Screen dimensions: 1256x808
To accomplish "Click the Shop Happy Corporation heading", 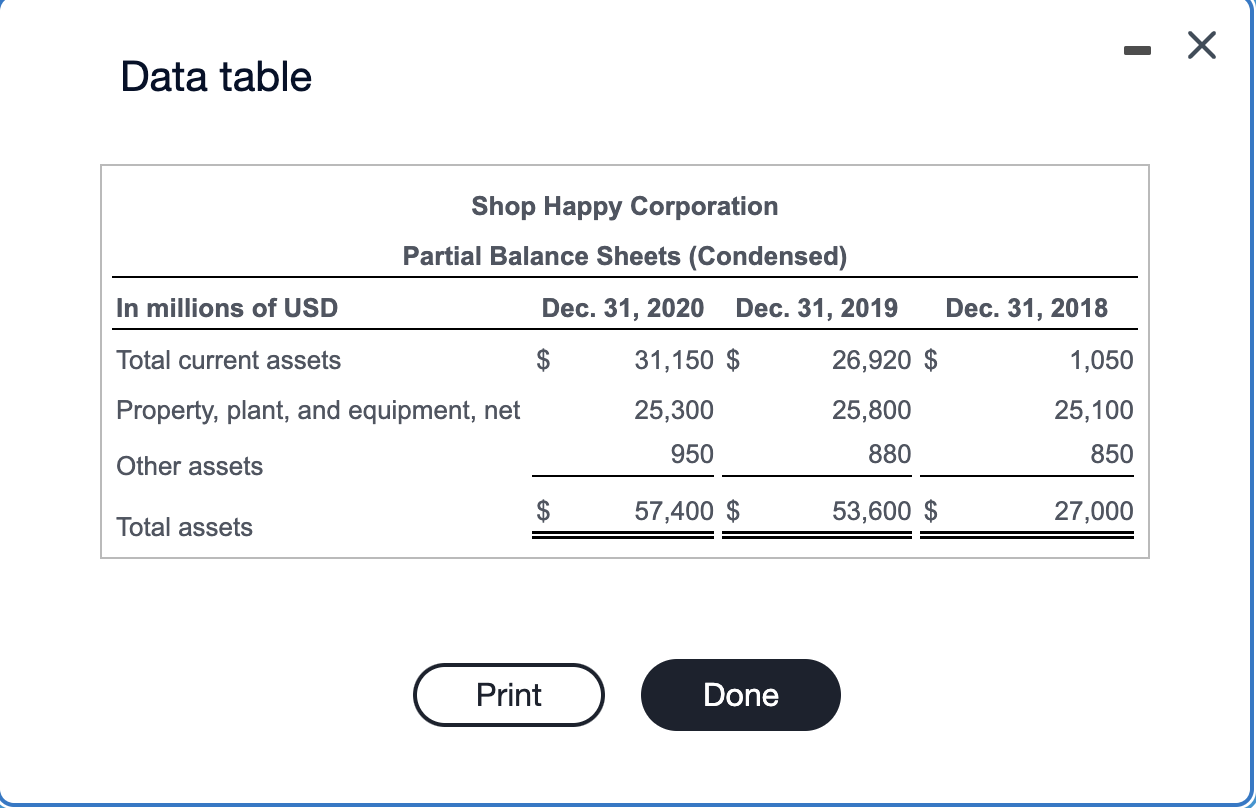I will [x=625, y=206].
